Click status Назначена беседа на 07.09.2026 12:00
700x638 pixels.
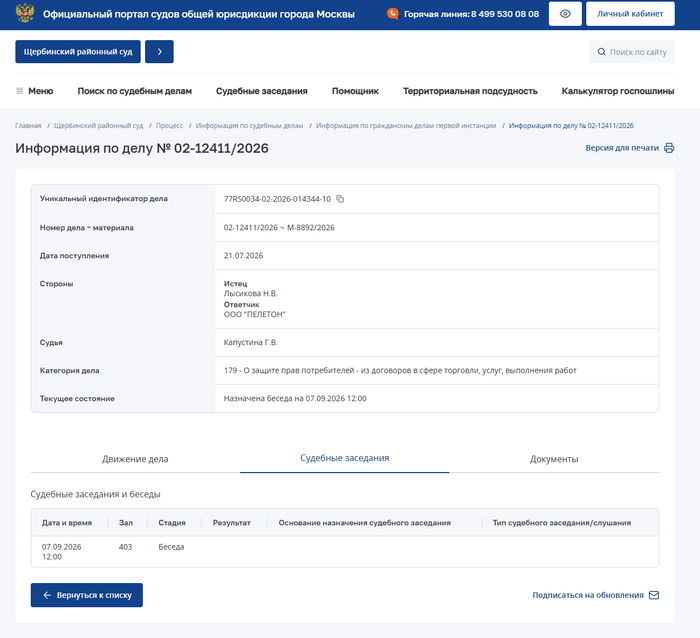[295, 399]
